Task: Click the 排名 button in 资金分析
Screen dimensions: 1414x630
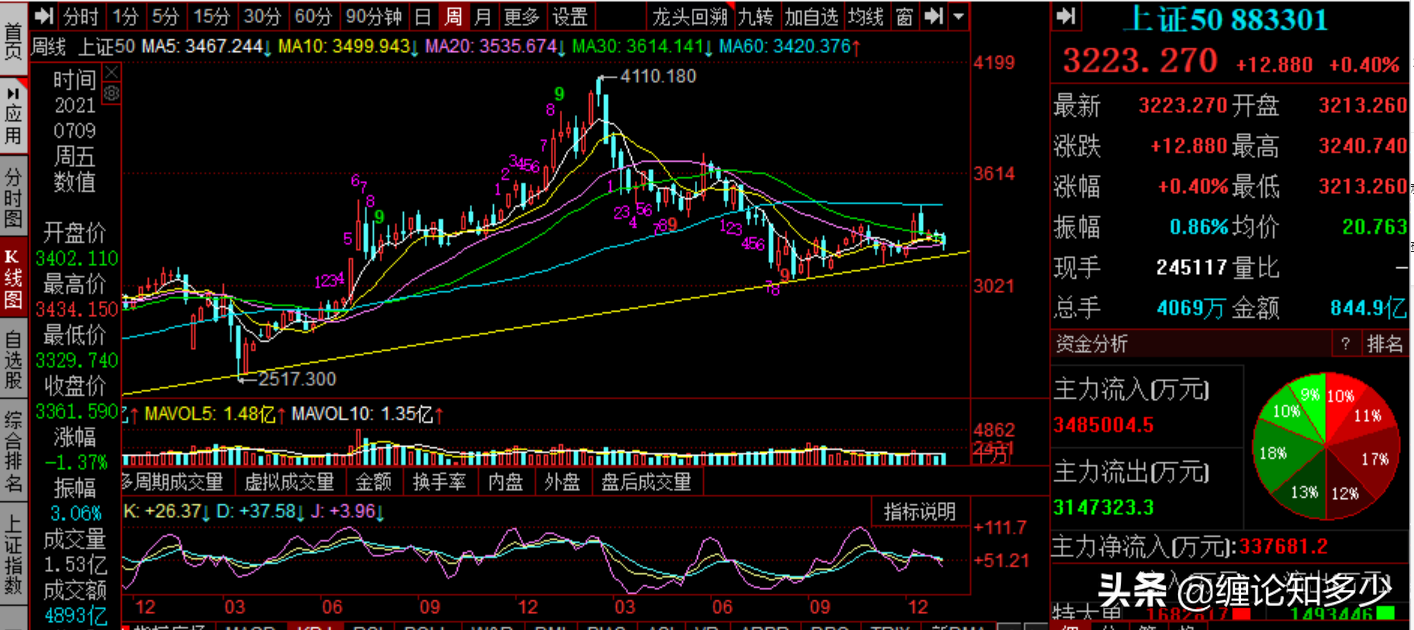Action: click(1385, 344)
